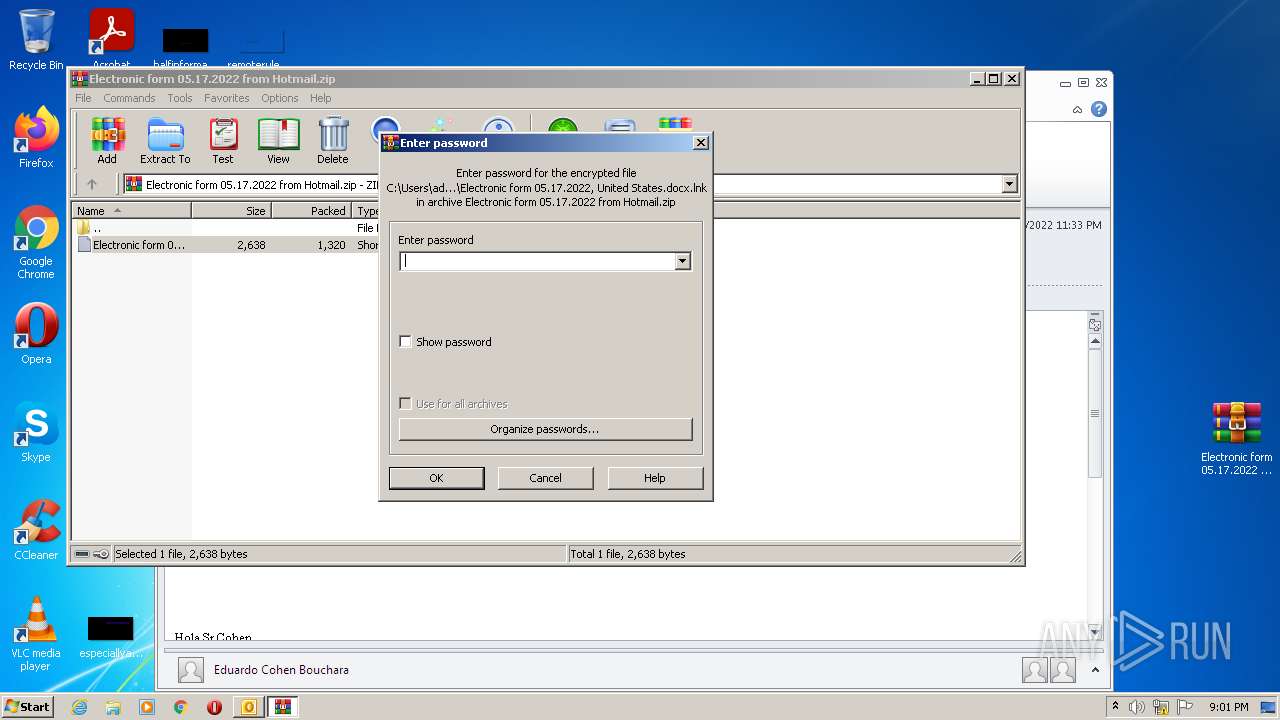Sort the file list by Packed column

pos(312,211)
